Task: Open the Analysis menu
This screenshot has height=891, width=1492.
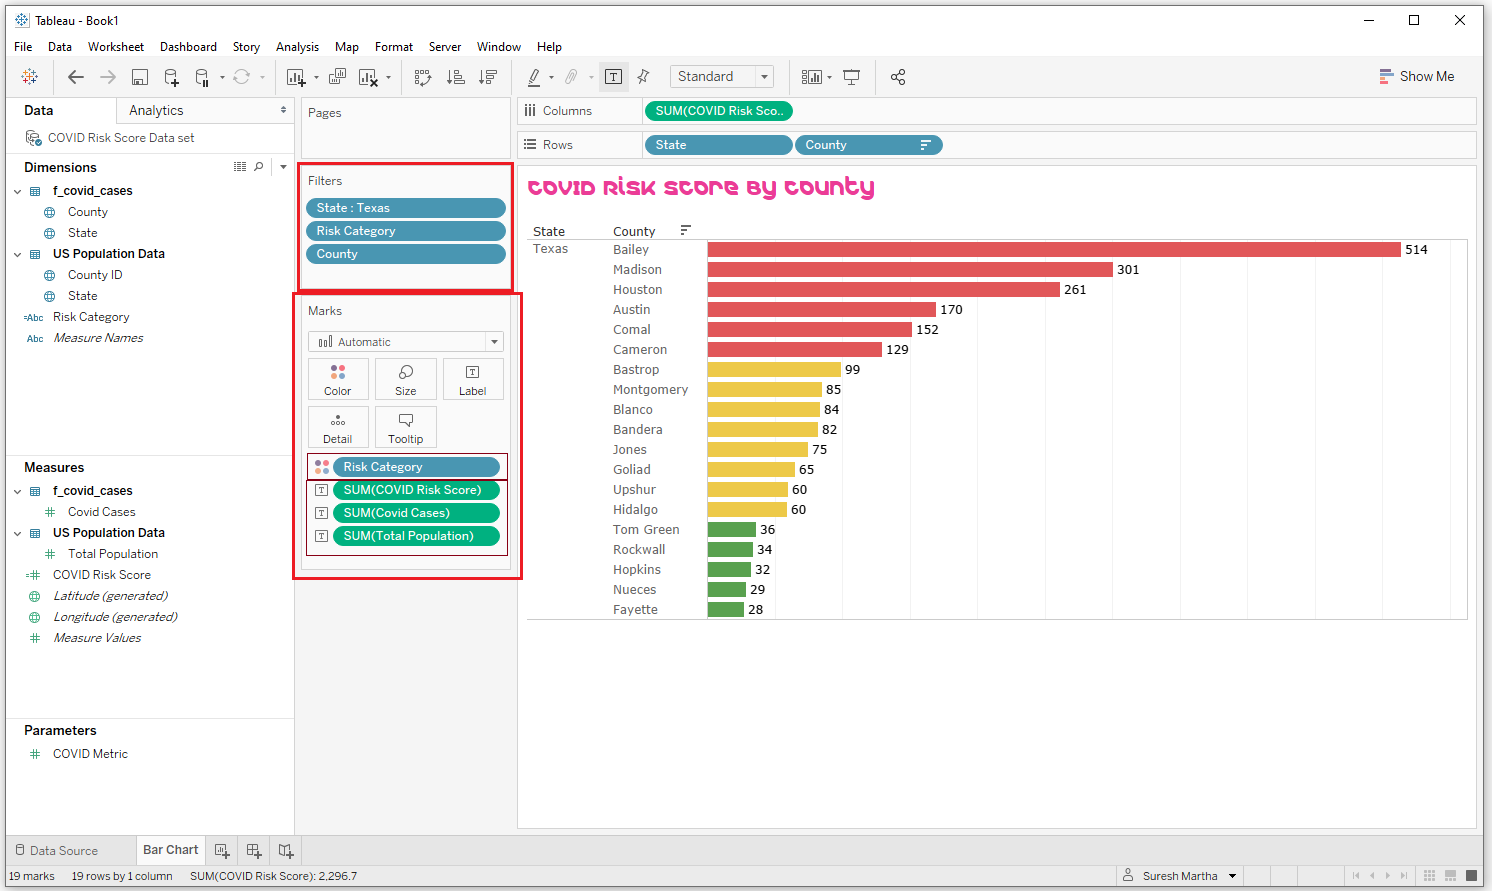Action: pos(297,46)
